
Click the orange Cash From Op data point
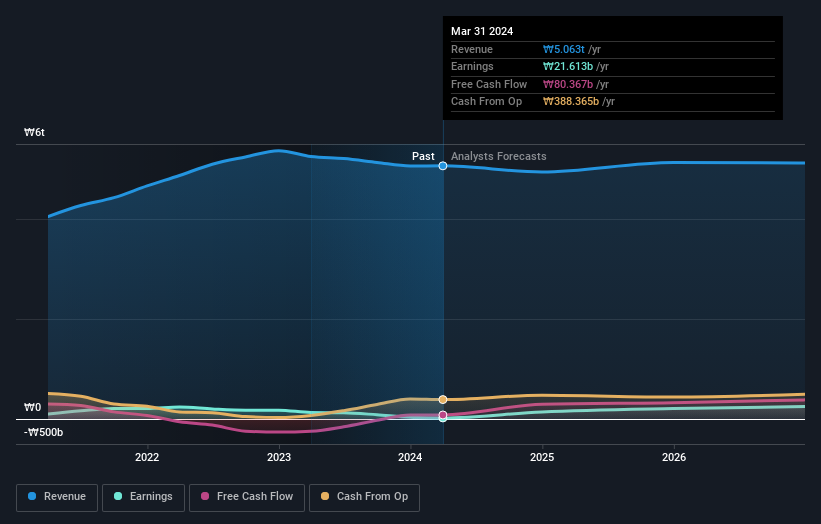443,399
